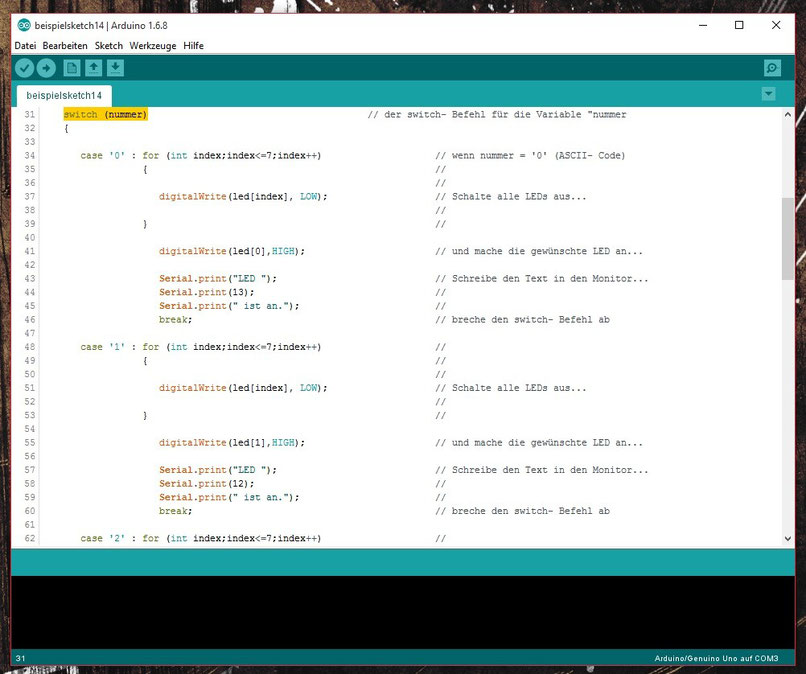Open the Serial Monitor magnifier icon

coord(772,68)
